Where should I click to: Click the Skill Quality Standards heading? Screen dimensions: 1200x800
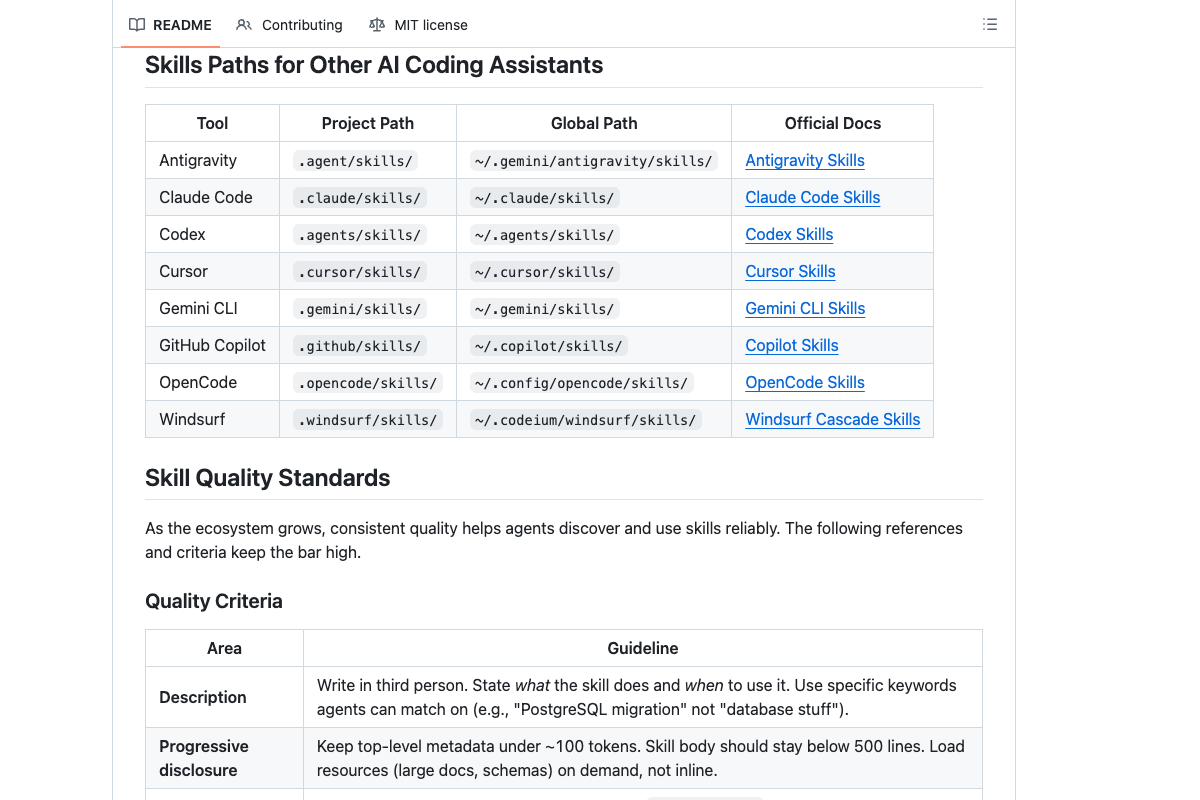pyautogui.click(x=268, y=478)
